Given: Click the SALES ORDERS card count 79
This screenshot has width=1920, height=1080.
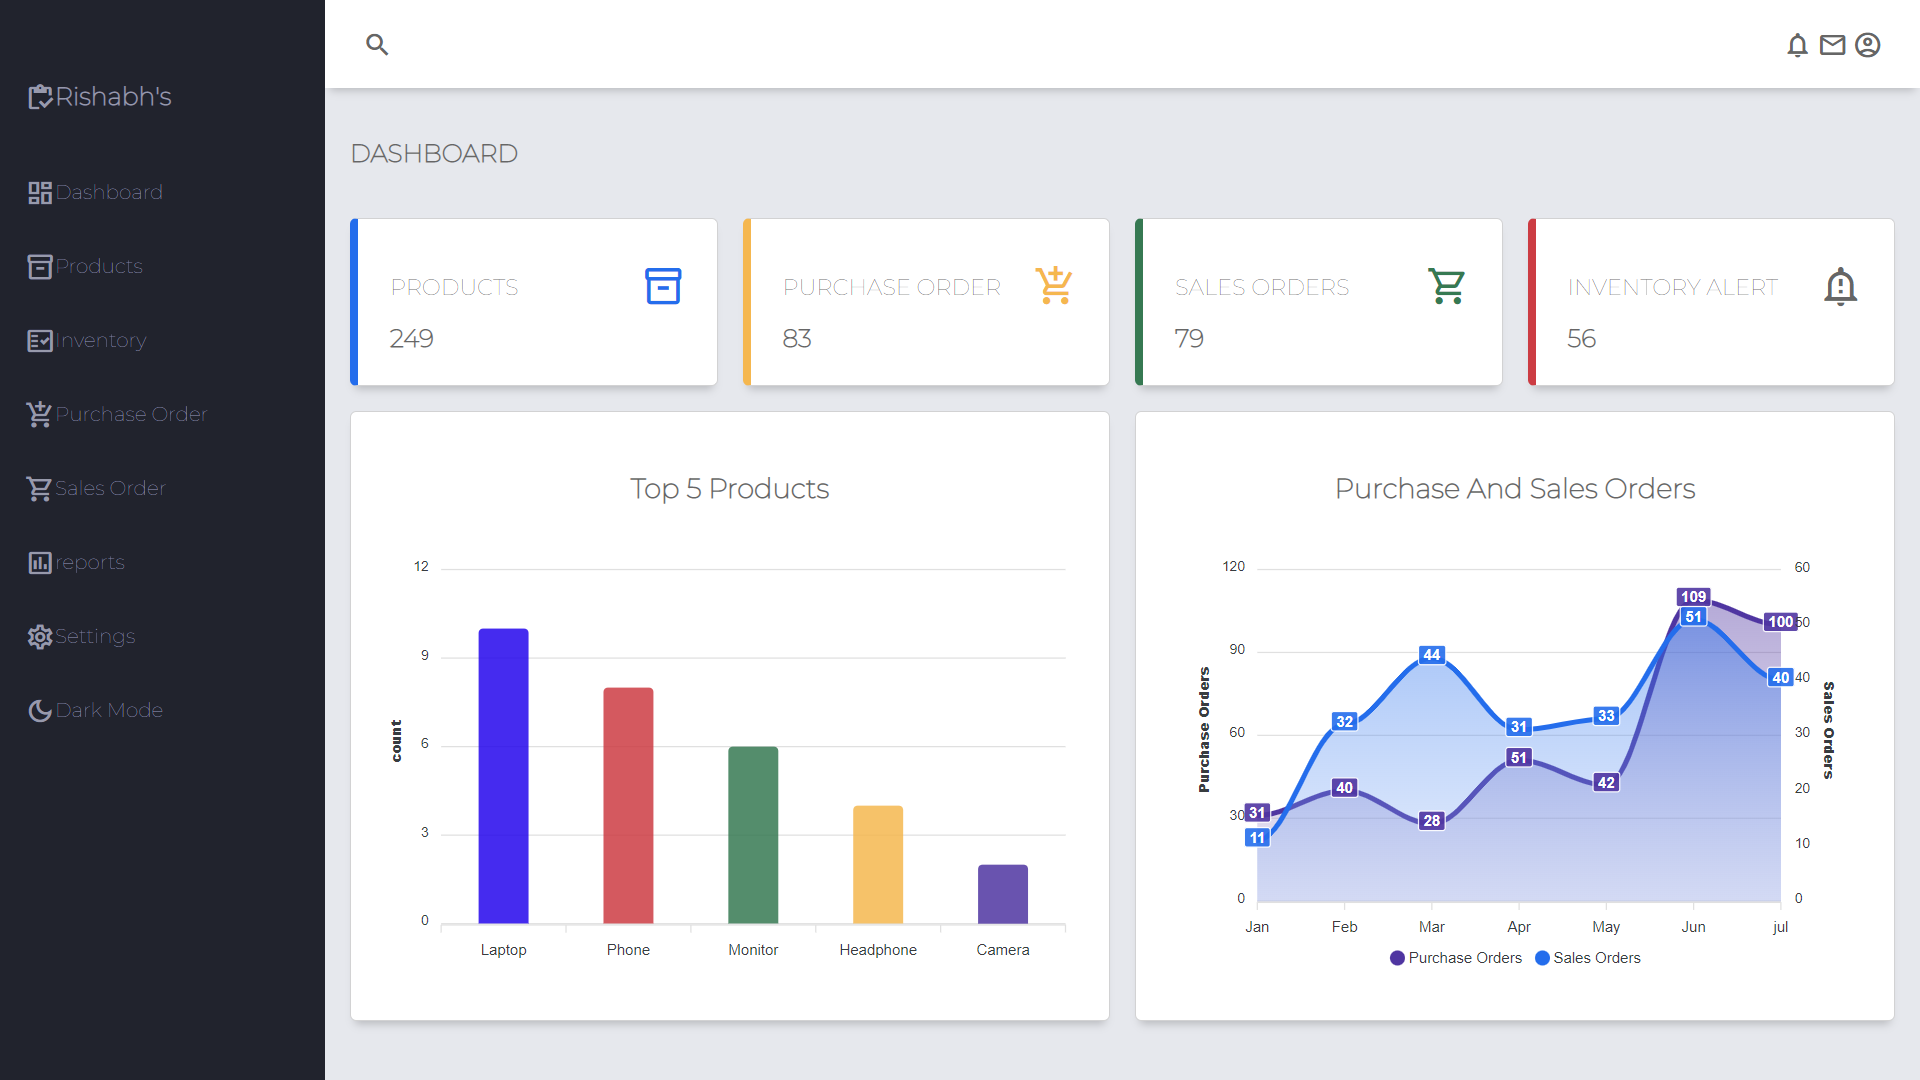Looking at the screenshot, I should pyautogui.click(x=1189, y=338).
